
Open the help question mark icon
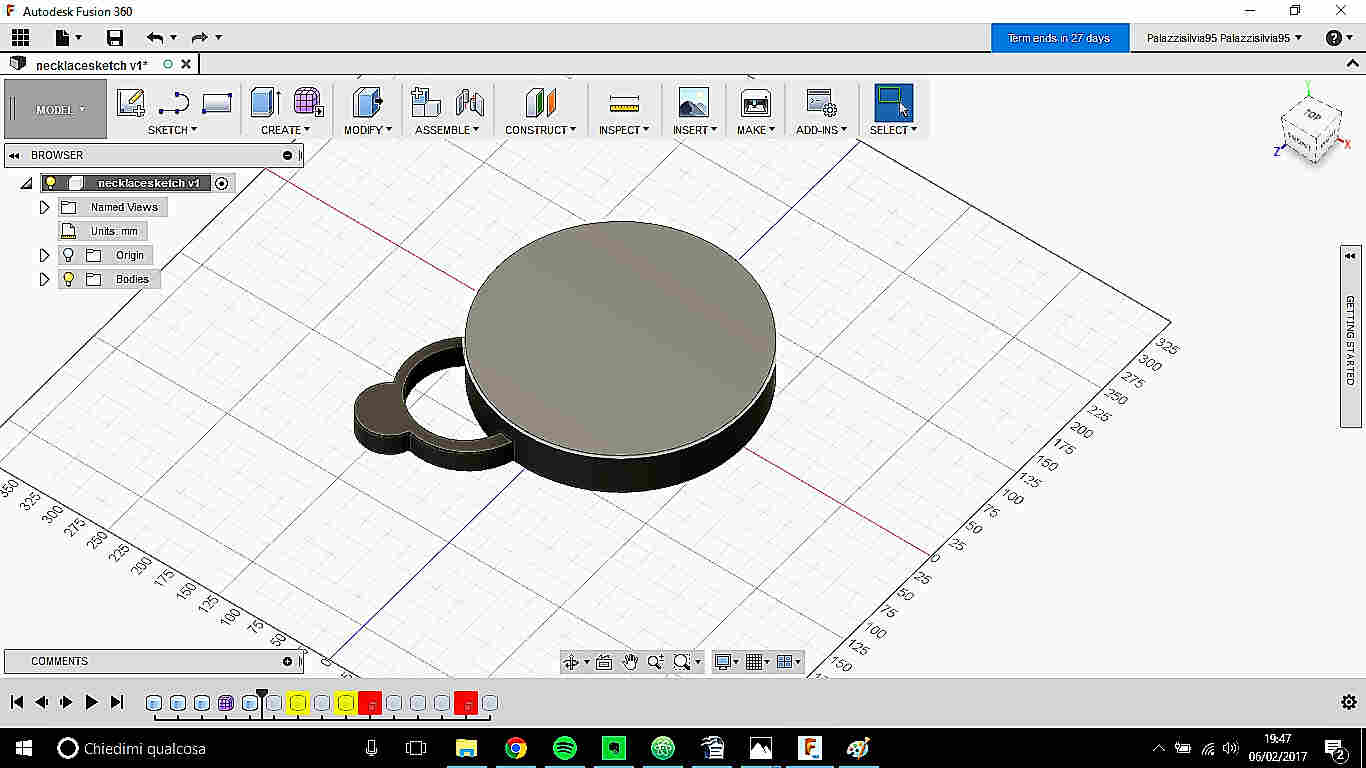click(1333, 38)
